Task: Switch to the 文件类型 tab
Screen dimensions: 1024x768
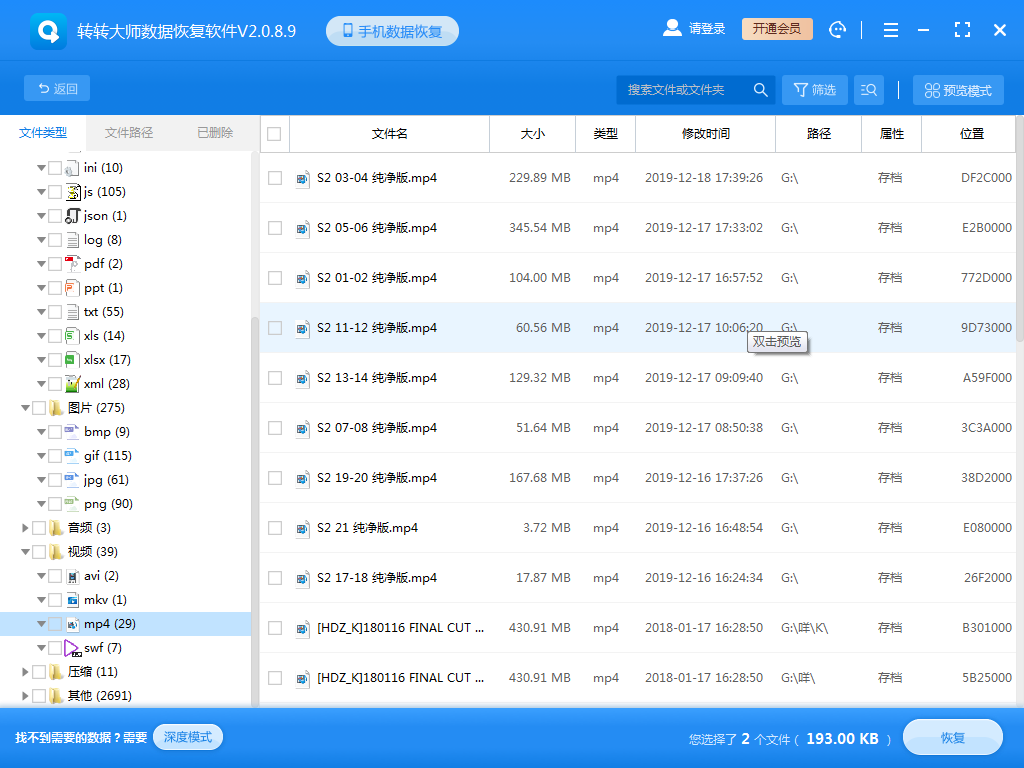Action: click(x=43, y=133)
